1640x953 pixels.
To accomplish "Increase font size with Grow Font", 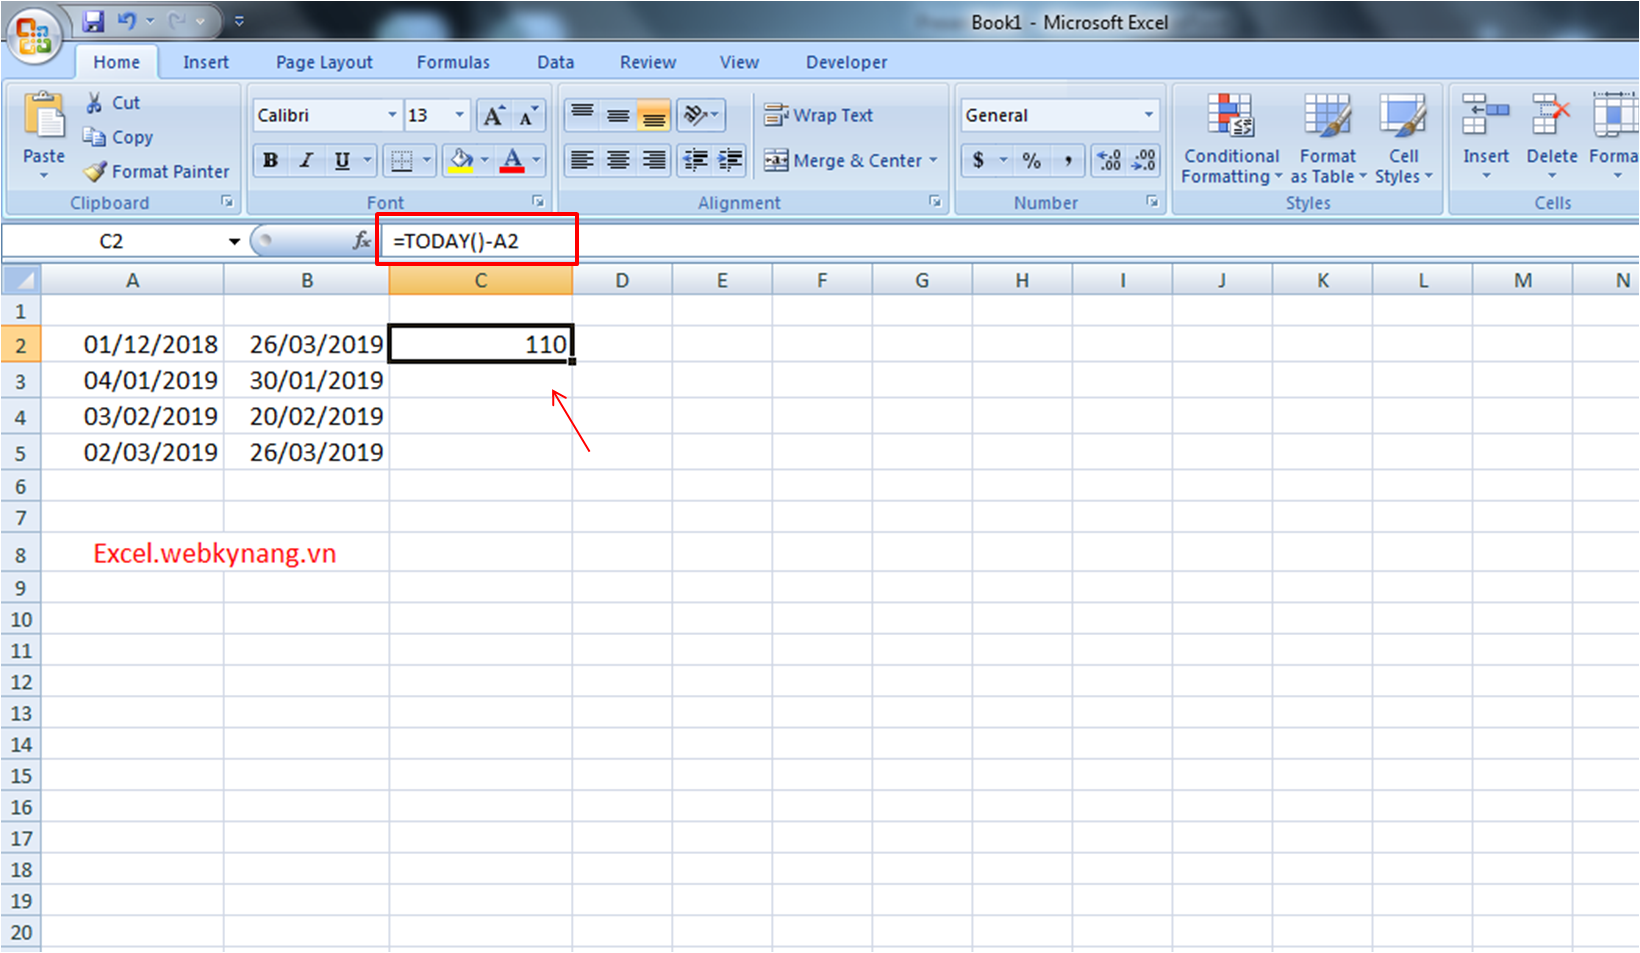I will [493, 116].
